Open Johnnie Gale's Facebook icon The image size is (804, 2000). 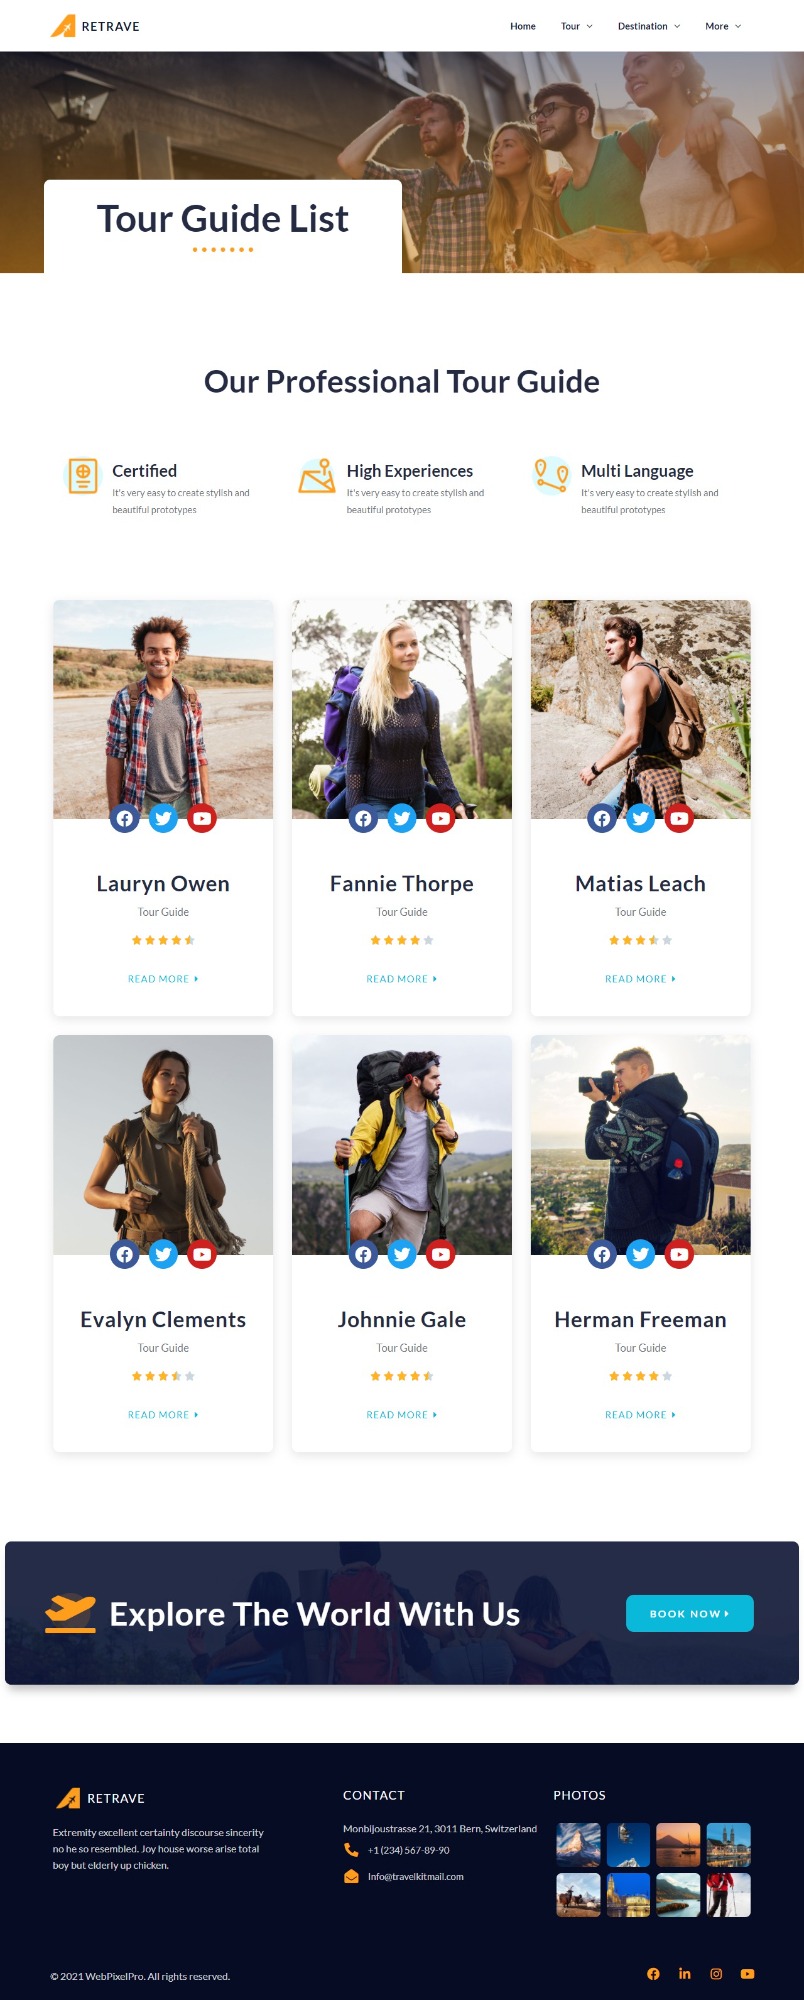click(364, 1254)
